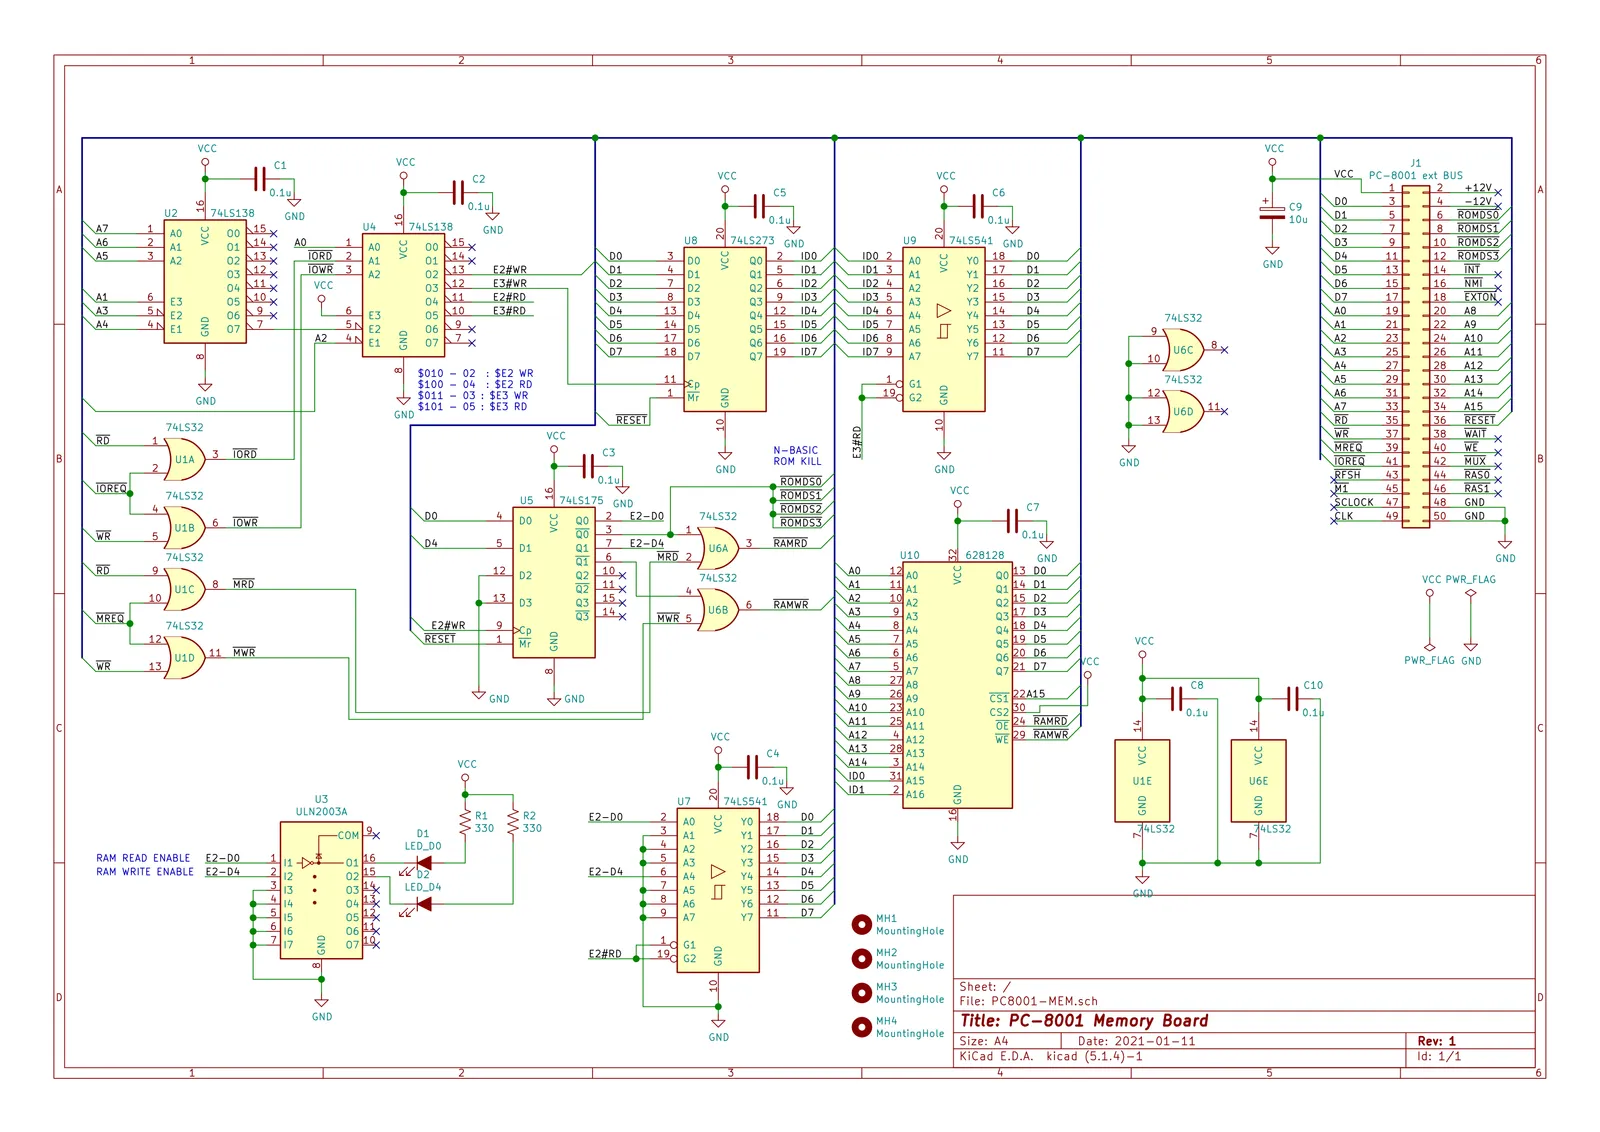Select the MH4 mounting hole
The height and width of the screenshot is (1132, 1600).
[861, 1026]
